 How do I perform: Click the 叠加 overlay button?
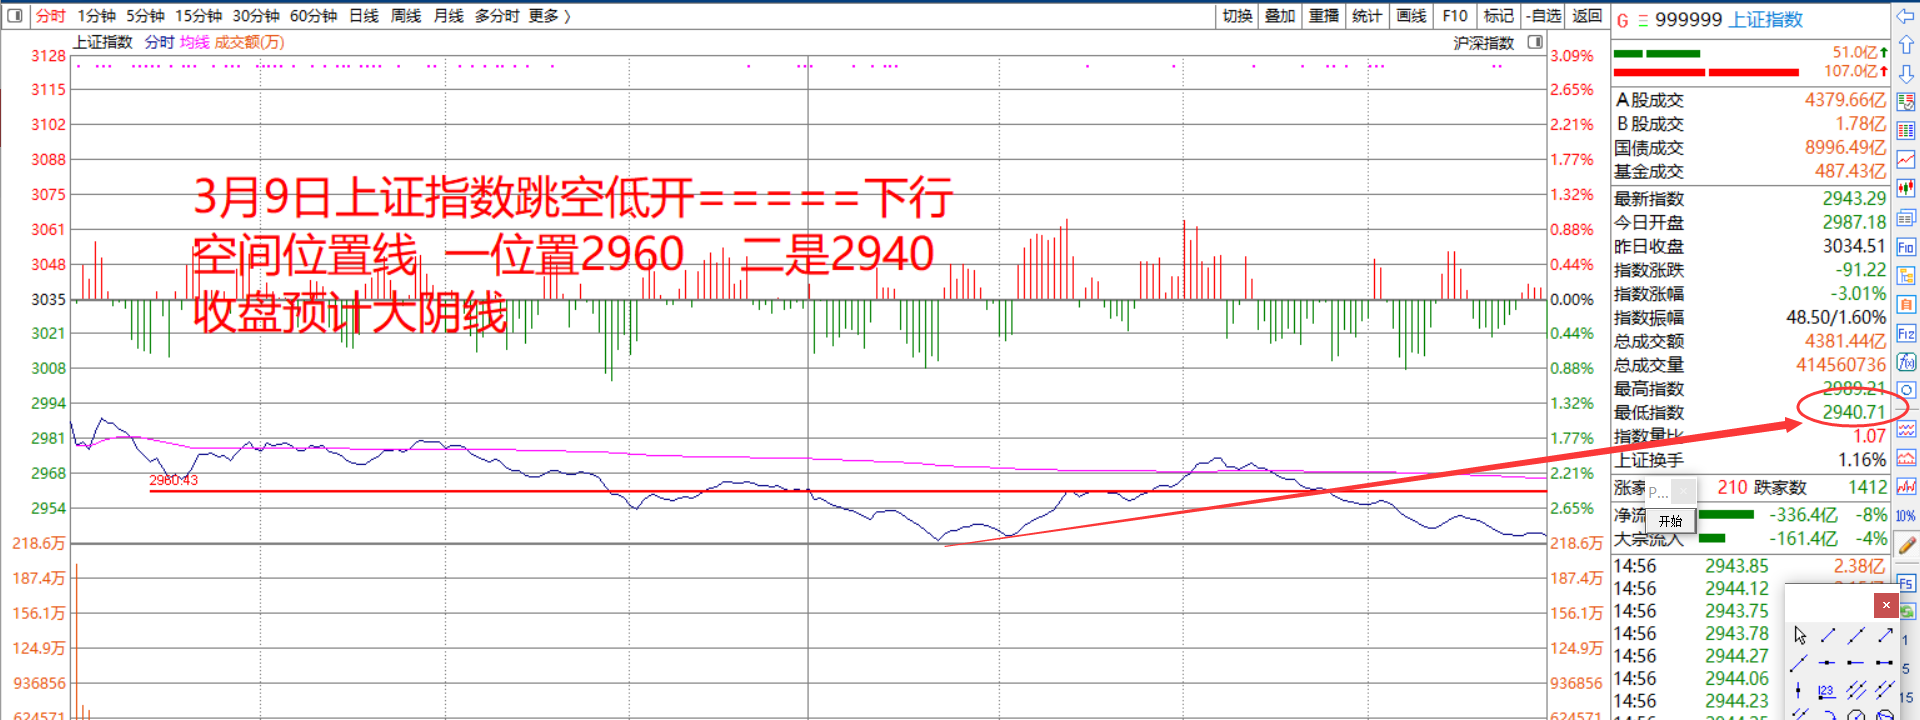pyautogui.click(x=1280, y=16)
